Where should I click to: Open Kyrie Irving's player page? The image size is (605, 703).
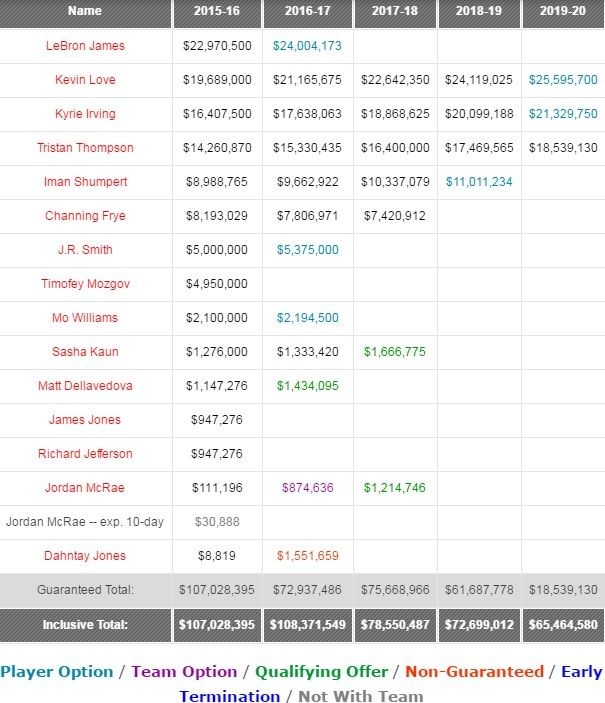tap(85, 114)
